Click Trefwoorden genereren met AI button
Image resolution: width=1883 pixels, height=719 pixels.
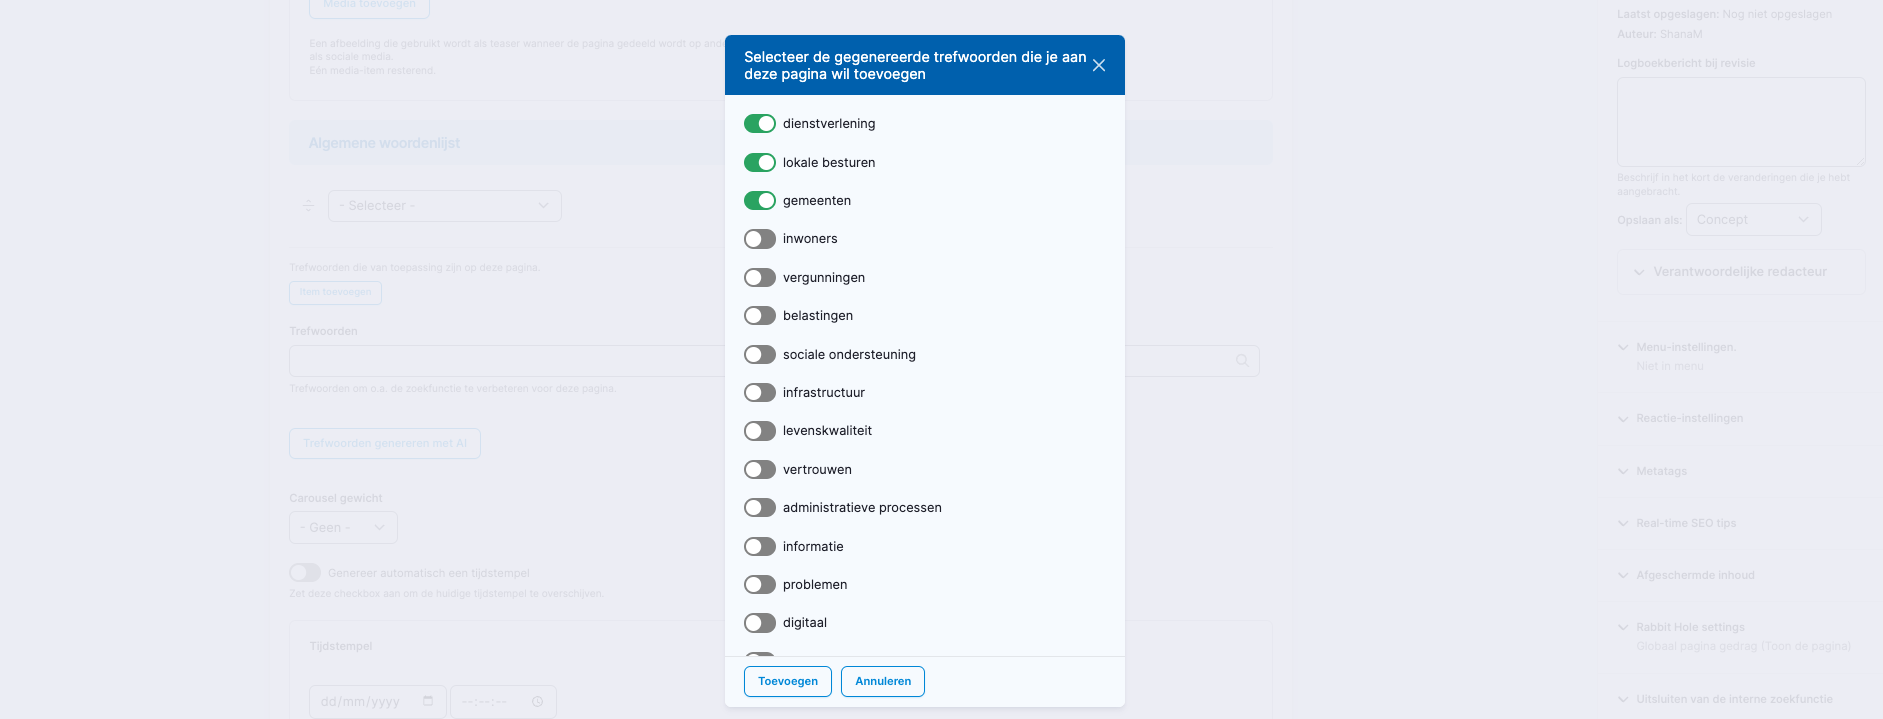(385, 443)
